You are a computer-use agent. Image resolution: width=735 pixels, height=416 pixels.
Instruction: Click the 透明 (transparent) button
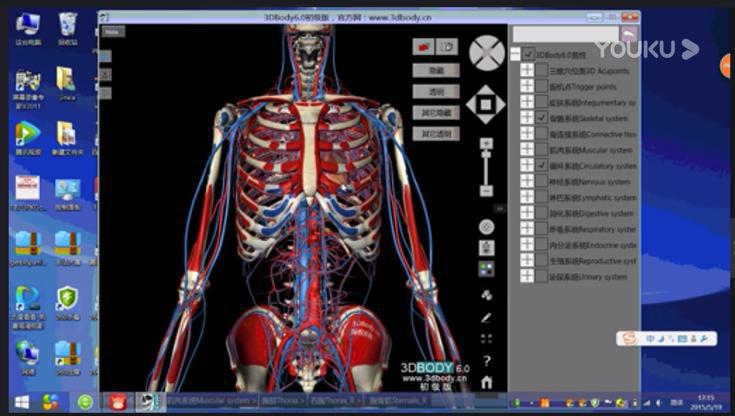[436, 91]
